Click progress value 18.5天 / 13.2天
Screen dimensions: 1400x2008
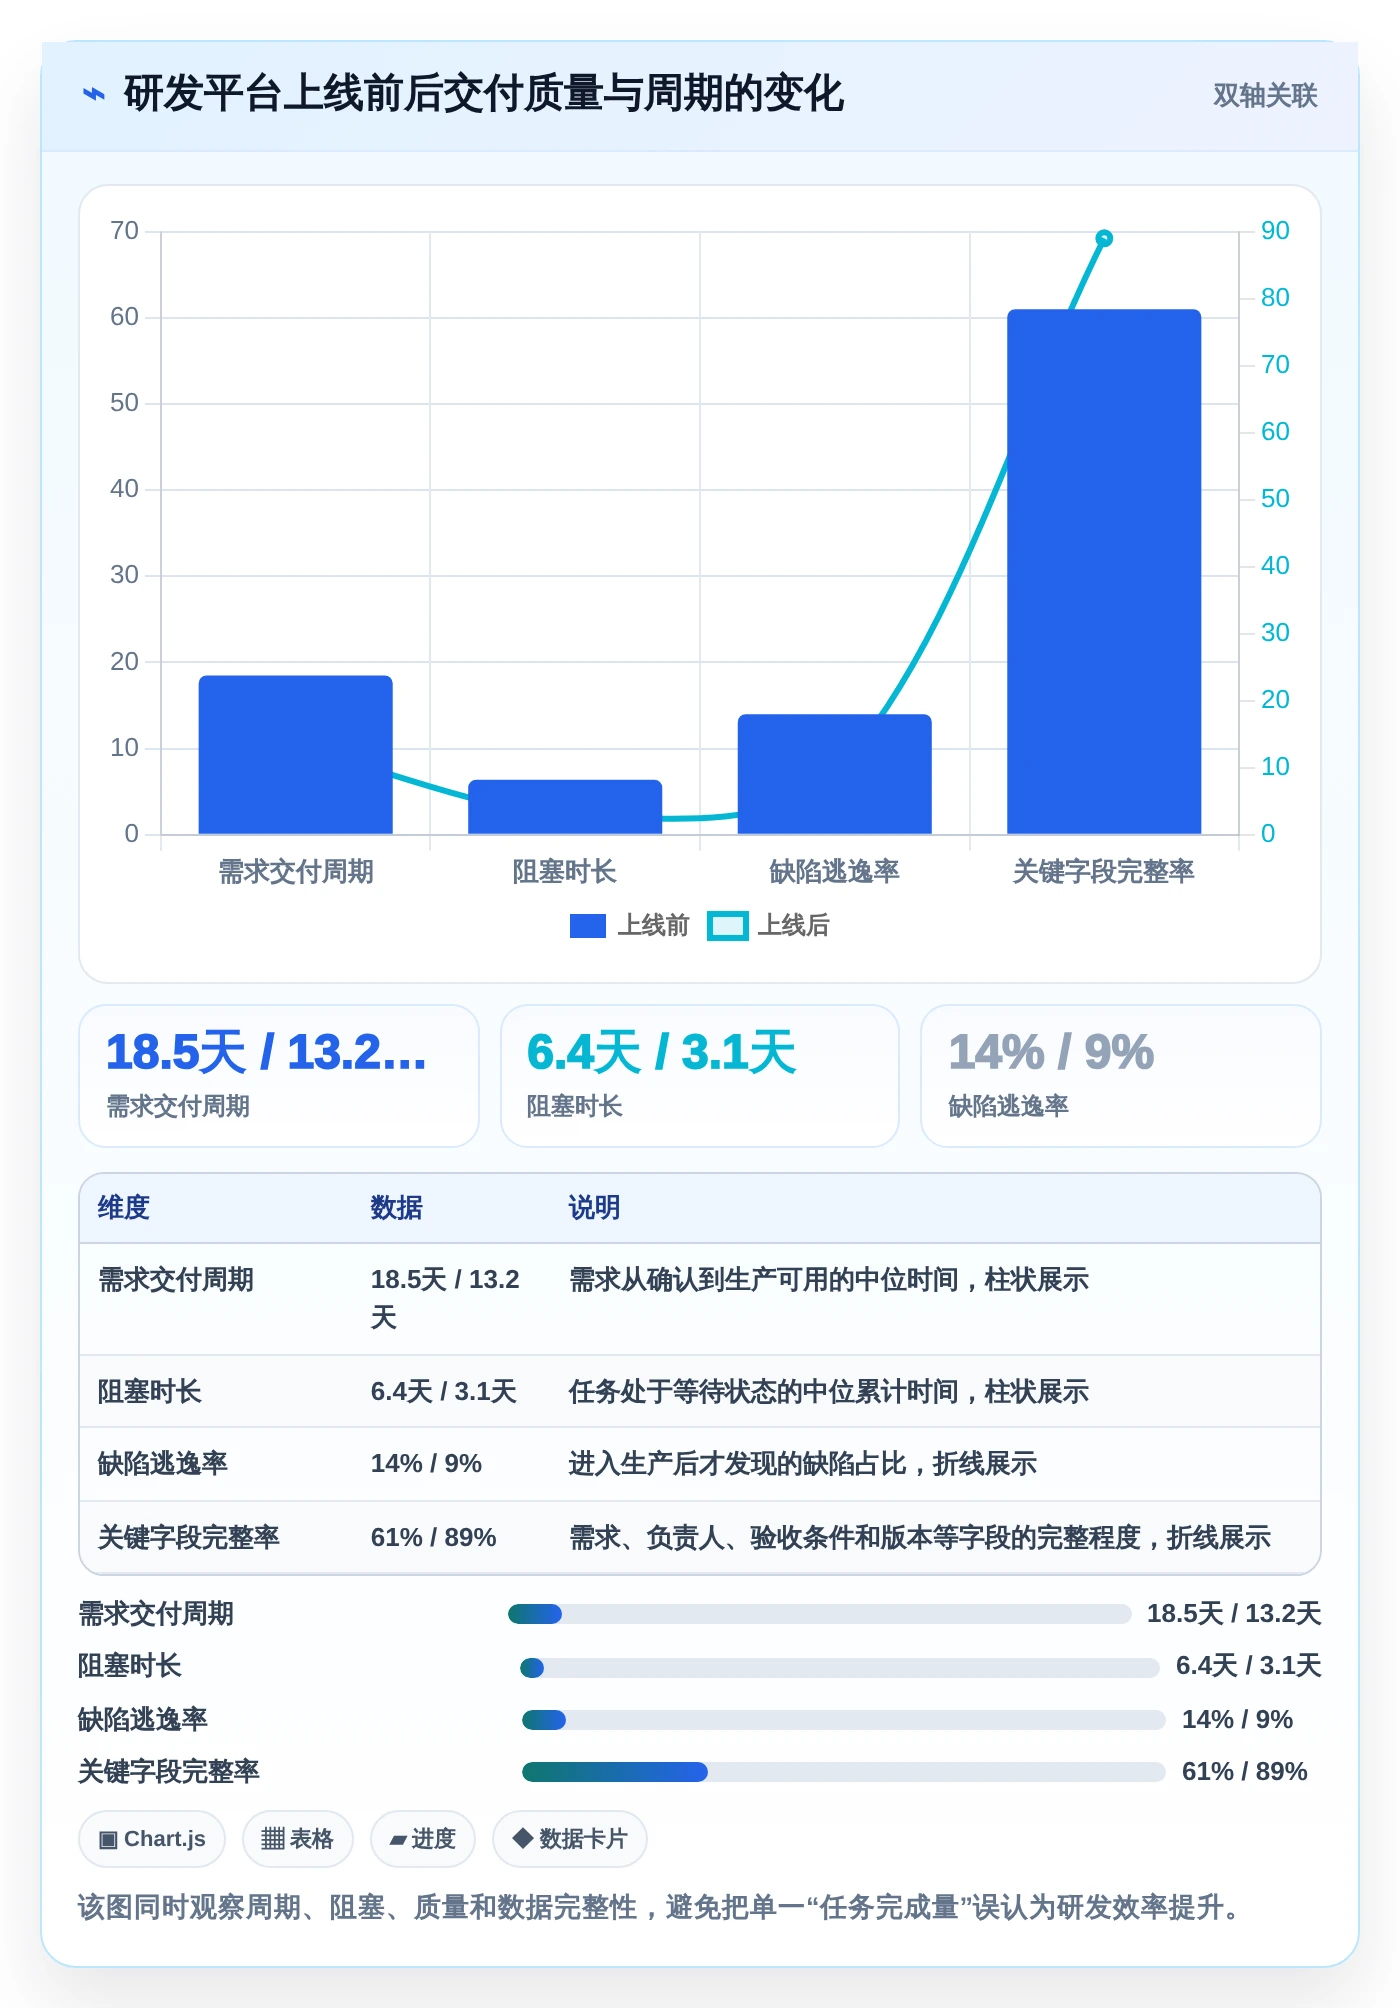tap(1234, 1614)
